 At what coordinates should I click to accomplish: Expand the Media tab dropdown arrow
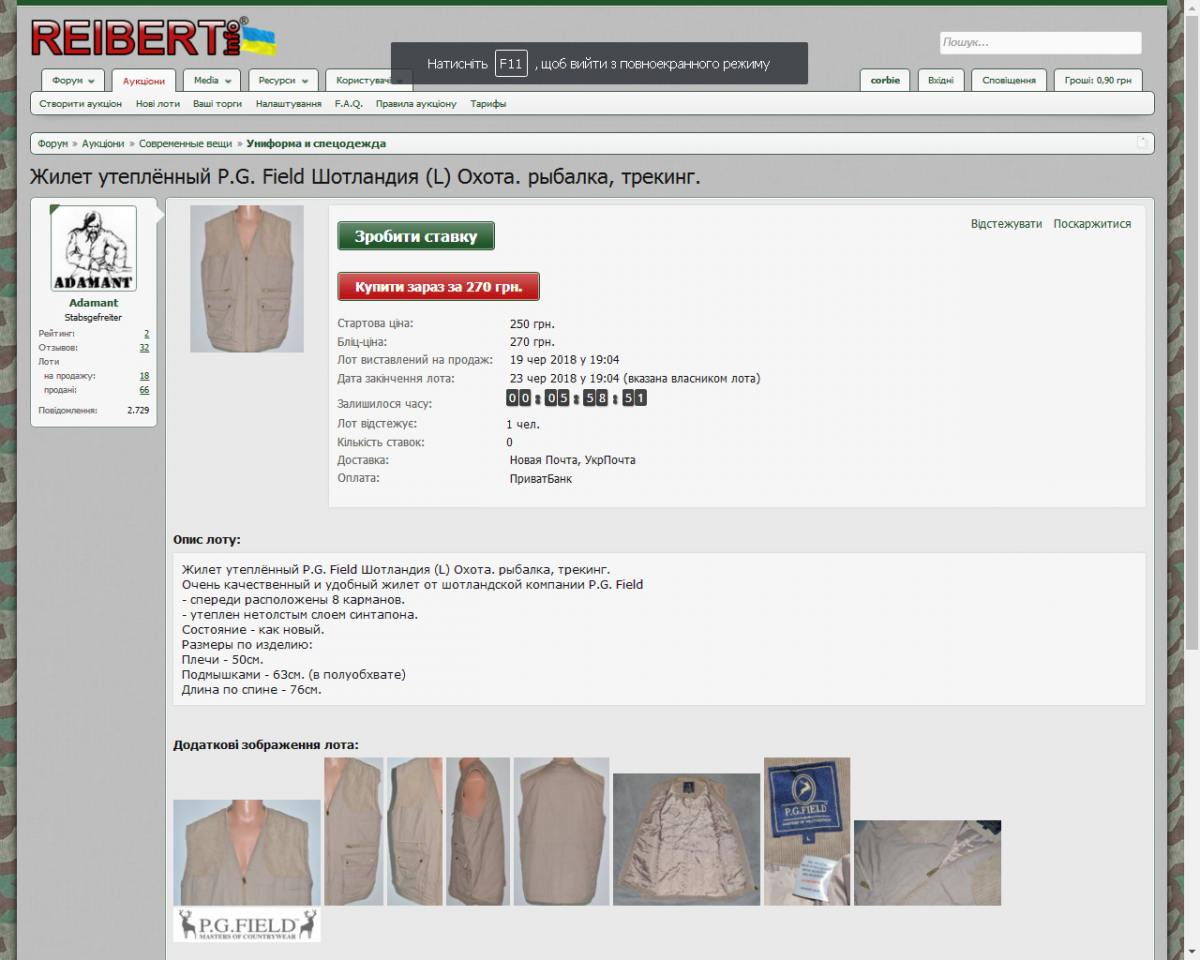tap(228, 81)
